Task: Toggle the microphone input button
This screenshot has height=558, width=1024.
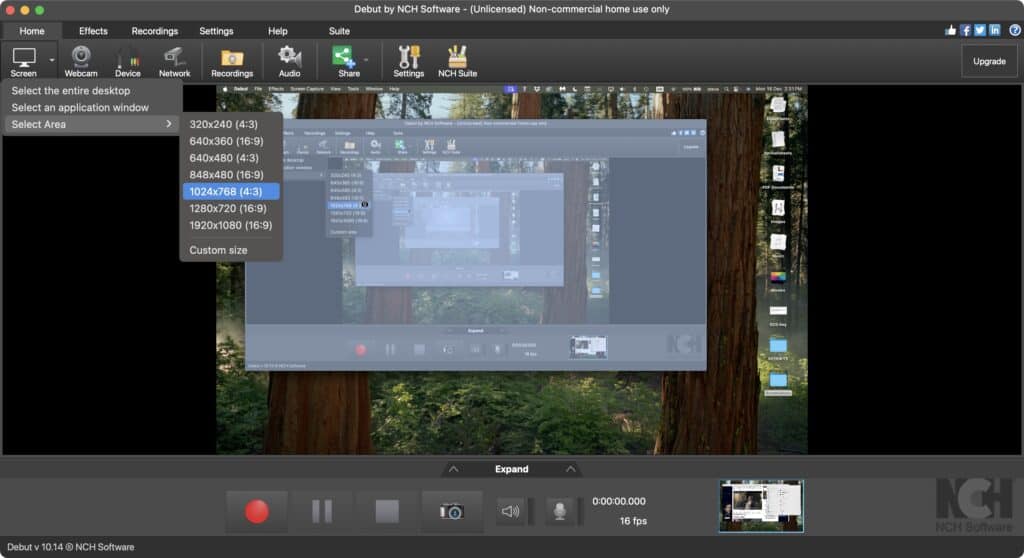Action: (560, 511)
